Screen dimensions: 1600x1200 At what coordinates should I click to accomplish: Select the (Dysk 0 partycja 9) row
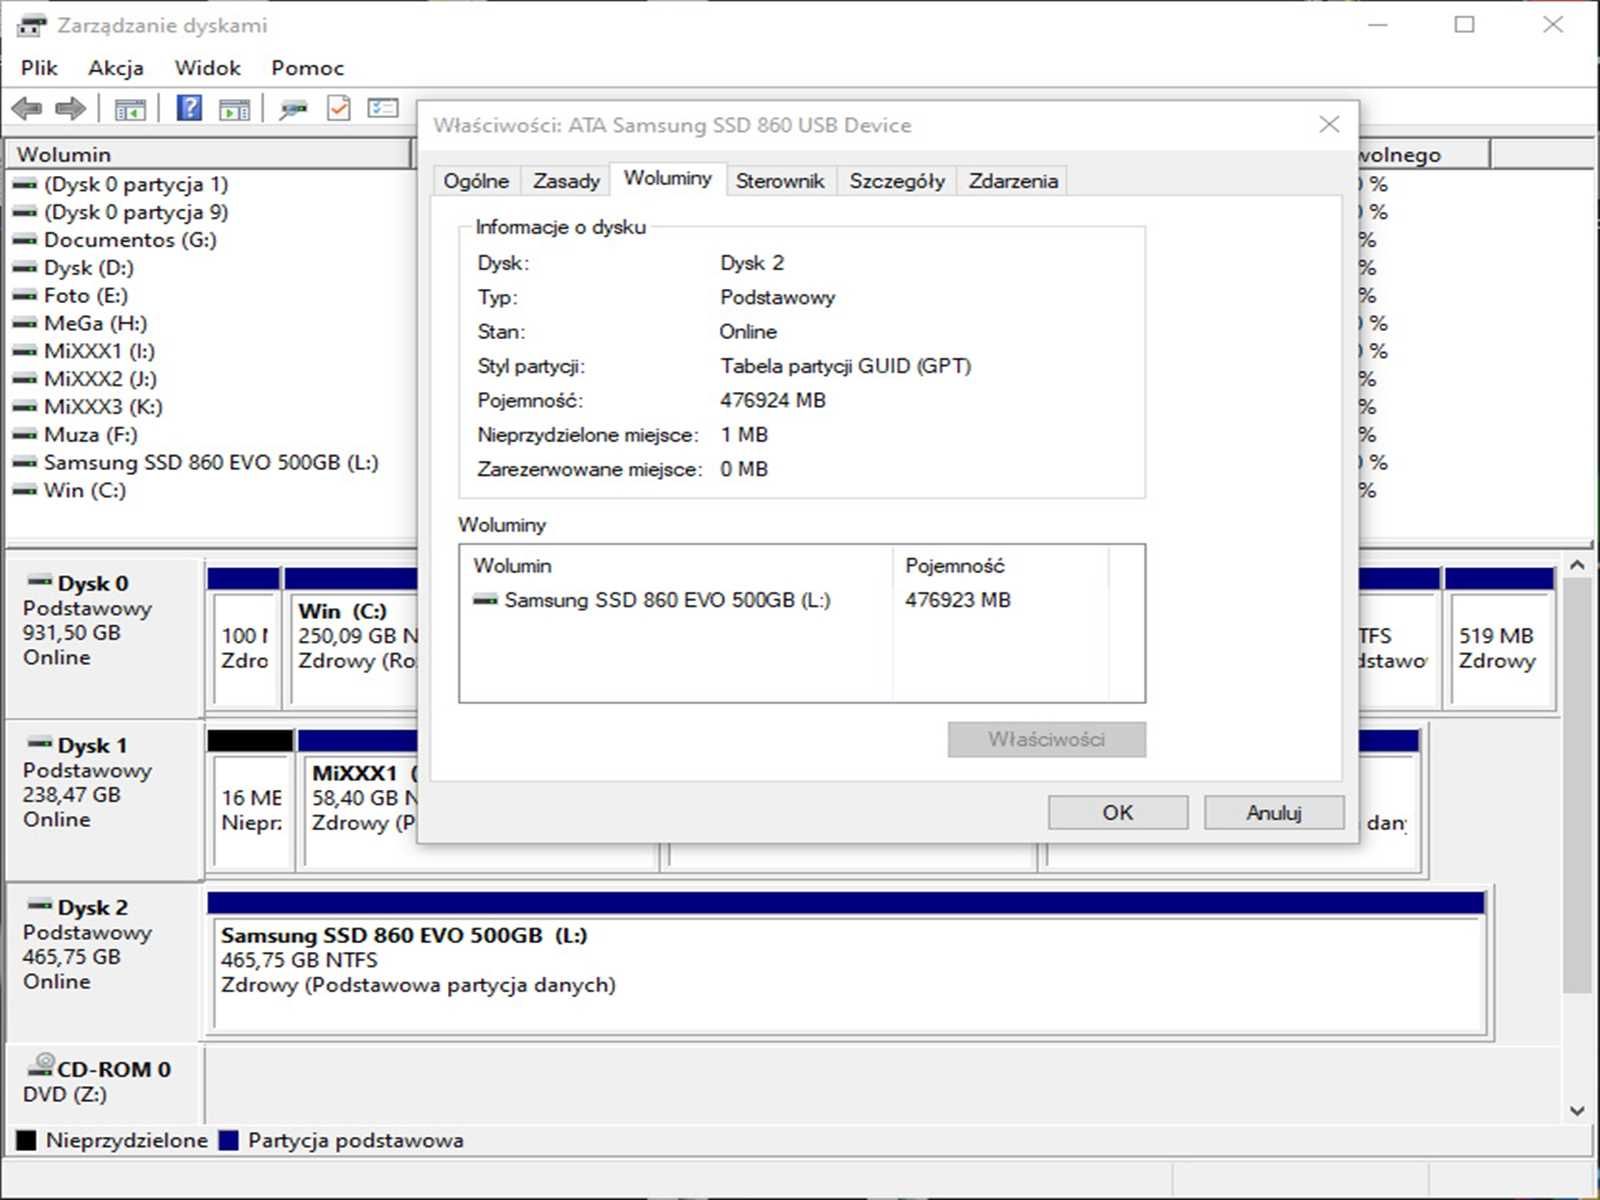[x=136, y=212]
